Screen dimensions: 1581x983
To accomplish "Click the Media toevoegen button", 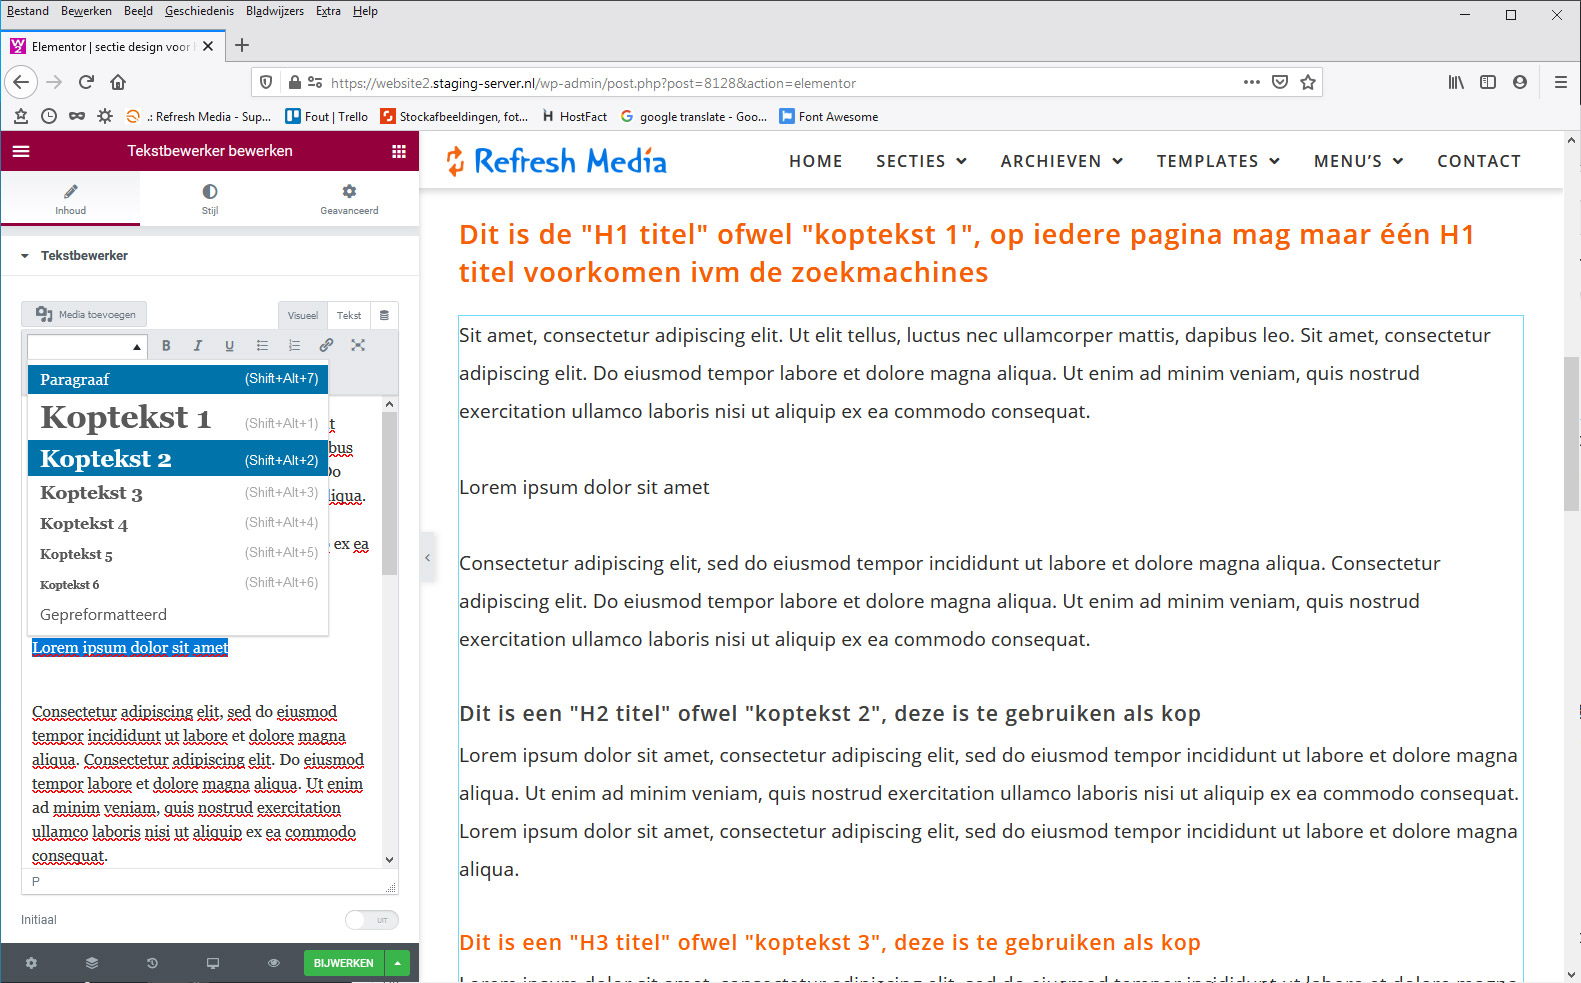I will tap(85, 314).
